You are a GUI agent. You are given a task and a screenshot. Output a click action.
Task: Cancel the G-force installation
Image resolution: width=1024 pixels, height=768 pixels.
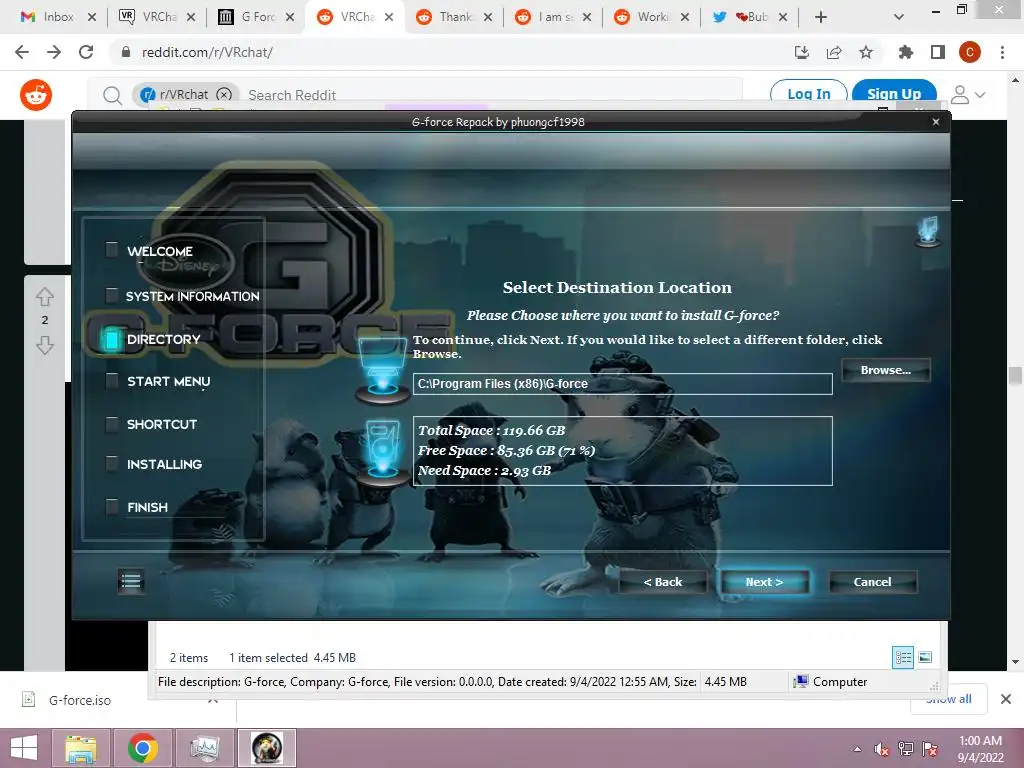click(872, 582)
